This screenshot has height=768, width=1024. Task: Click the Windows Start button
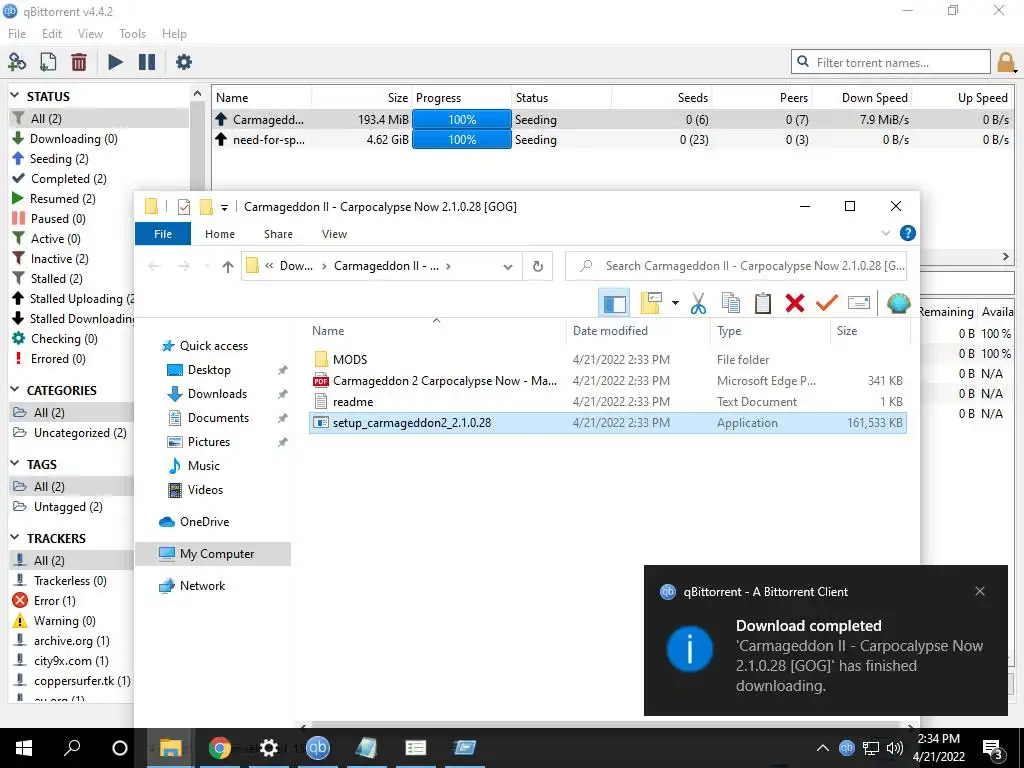click(24, 748)
